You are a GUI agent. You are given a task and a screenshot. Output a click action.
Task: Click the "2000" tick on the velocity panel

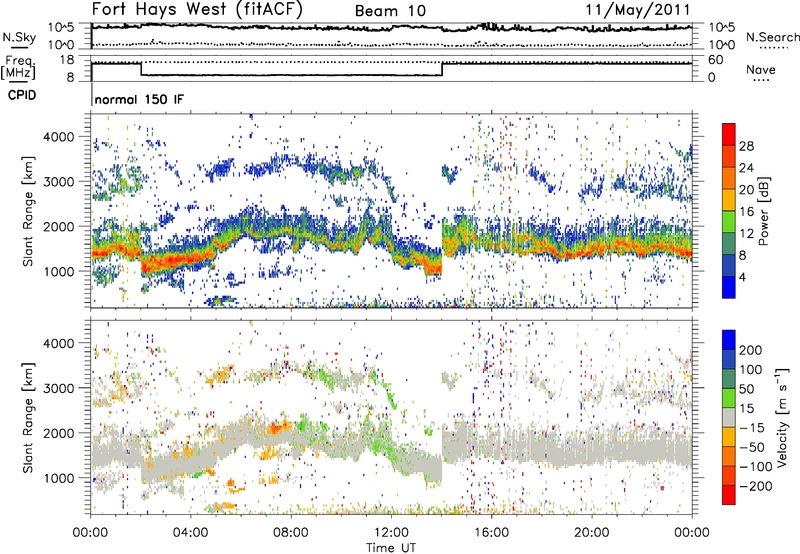pos(58,433)
